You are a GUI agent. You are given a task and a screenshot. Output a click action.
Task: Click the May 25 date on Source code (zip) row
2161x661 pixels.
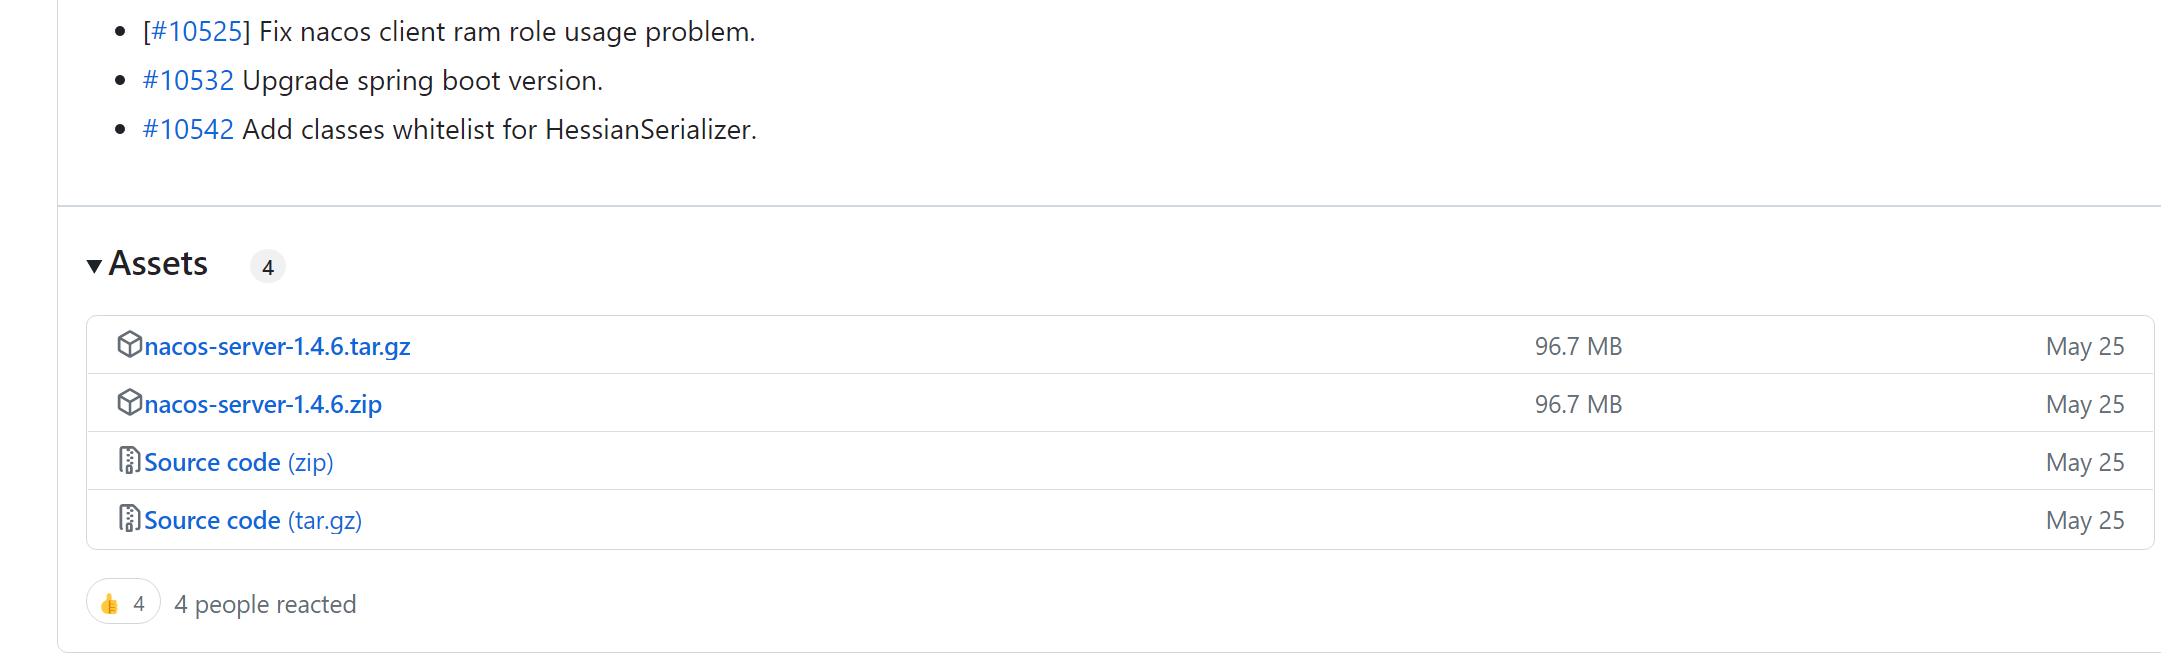pyautogui.click(x=2084, y=463)
